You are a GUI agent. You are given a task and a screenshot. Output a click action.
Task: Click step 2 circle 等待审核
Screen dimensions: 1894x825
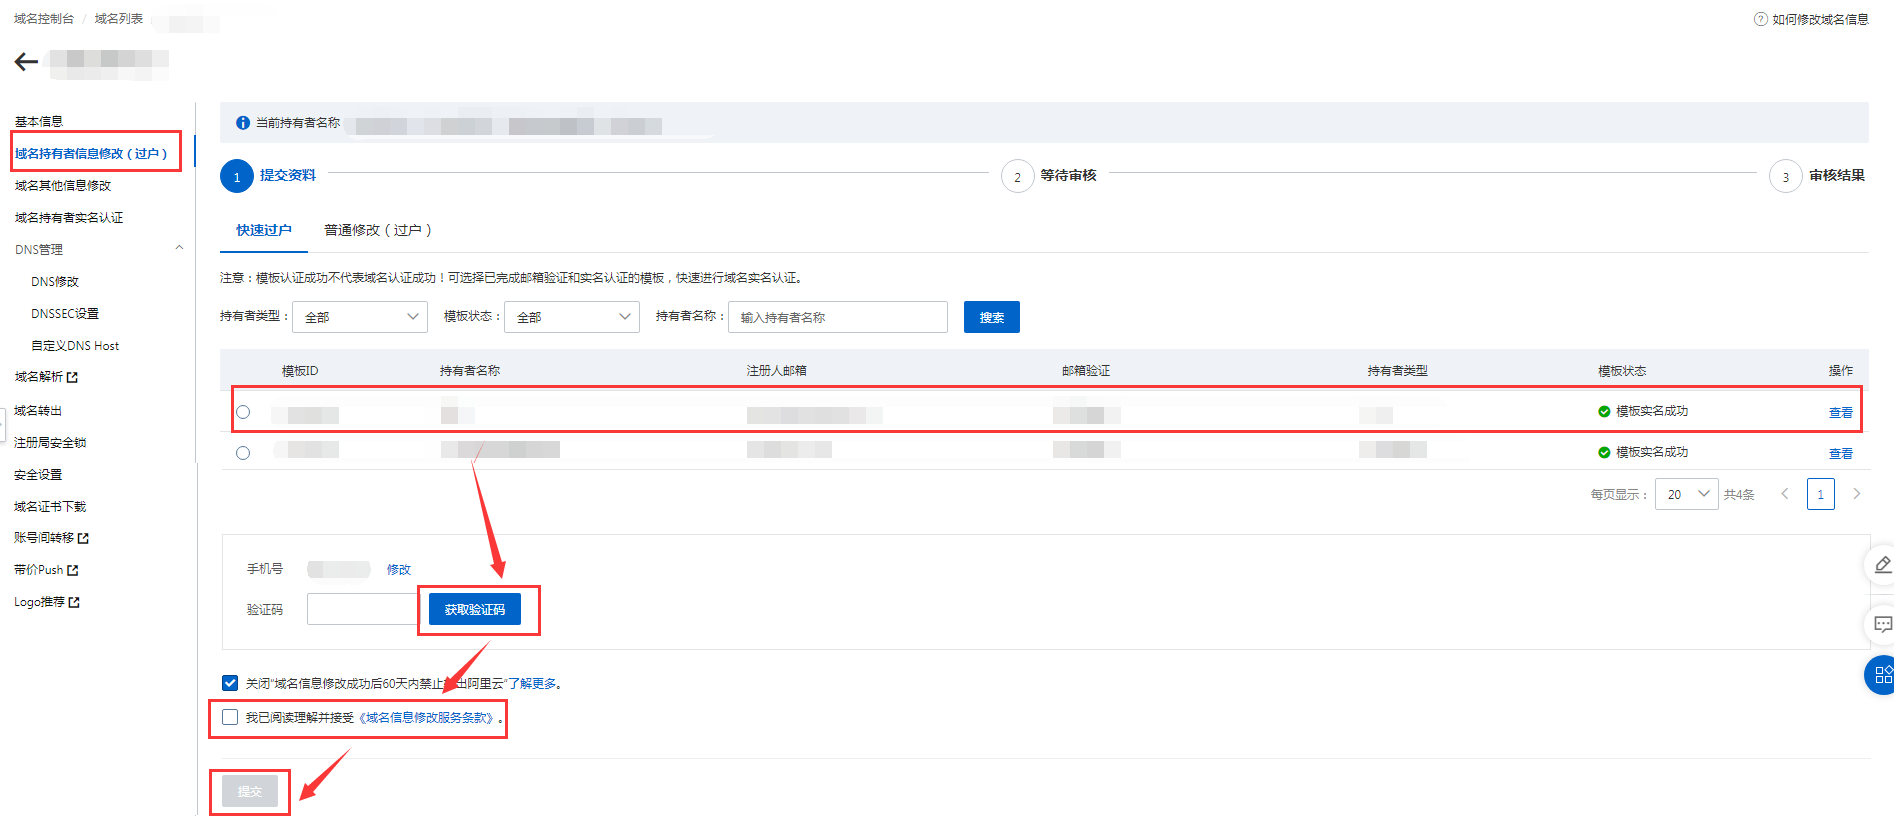click(1017, 176)
